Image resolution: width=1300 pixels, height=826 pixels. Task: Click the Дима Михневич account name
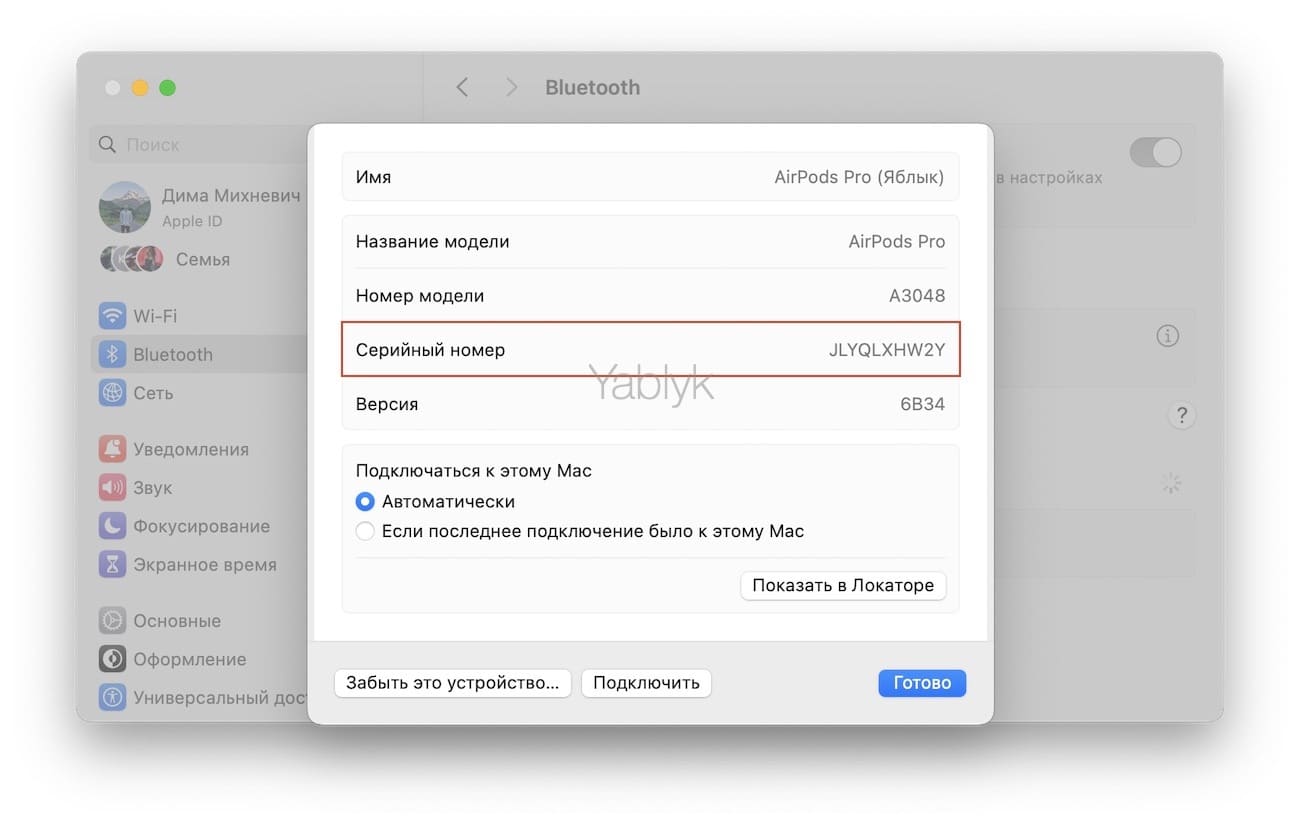point(231,196)
